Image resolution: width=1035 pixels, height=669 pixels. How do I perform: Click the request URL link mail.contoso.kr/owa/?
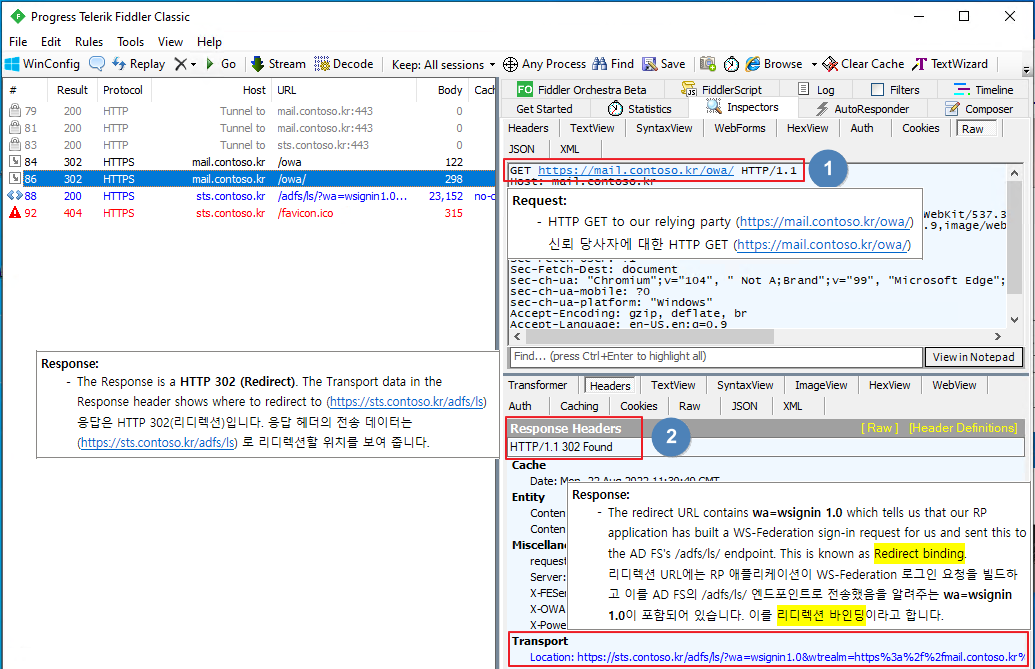pos(636,170)
